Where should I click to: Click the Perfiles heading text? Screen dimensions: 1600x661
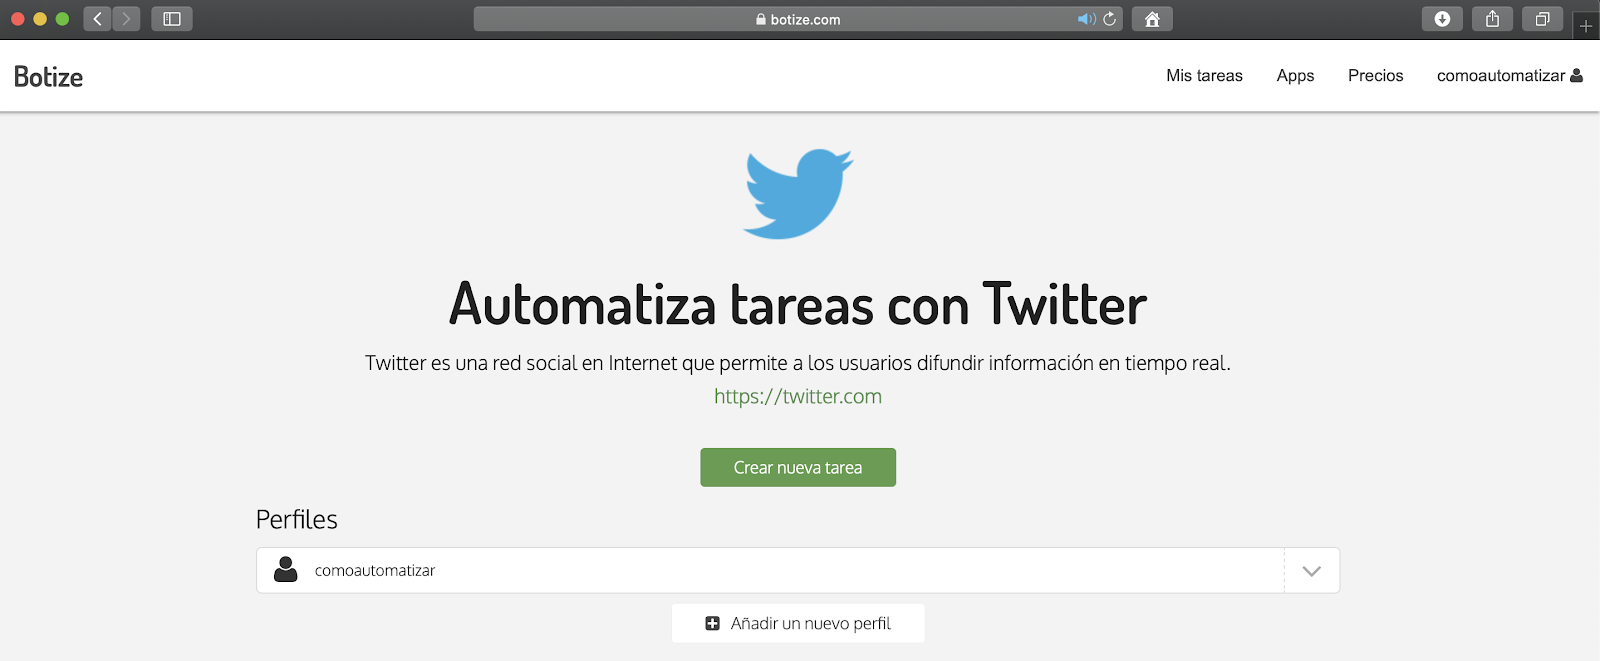pyautogui.click(x=297, y=520)
